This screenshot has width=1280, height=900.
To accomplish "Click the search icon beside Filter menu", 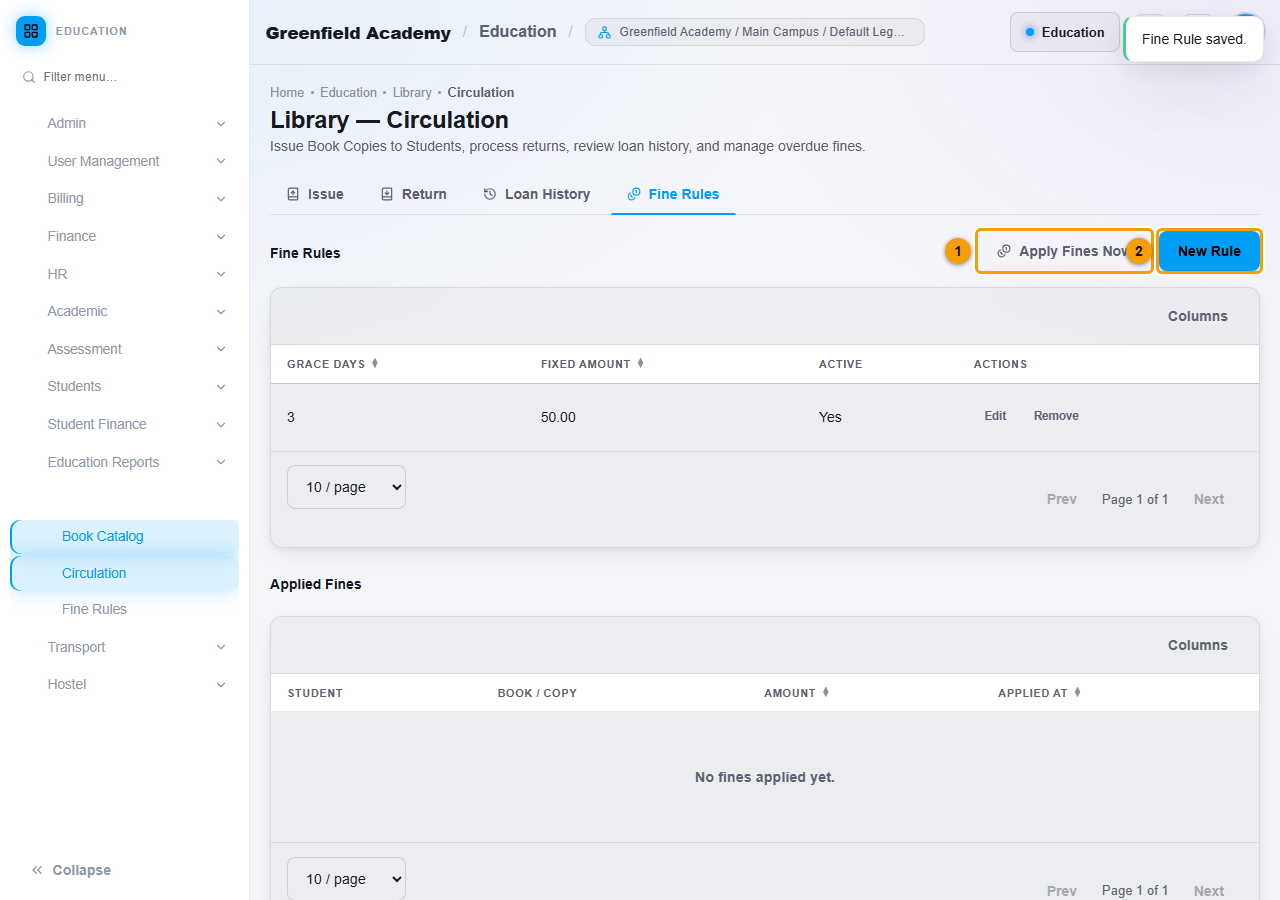I will [x=29, y=77].
